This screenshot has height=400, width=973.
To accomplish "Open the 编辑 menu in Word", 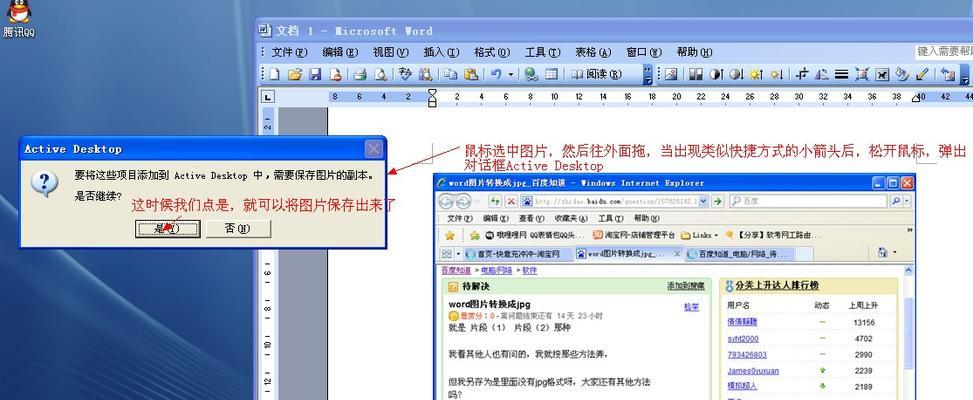I will click(341, 52).
